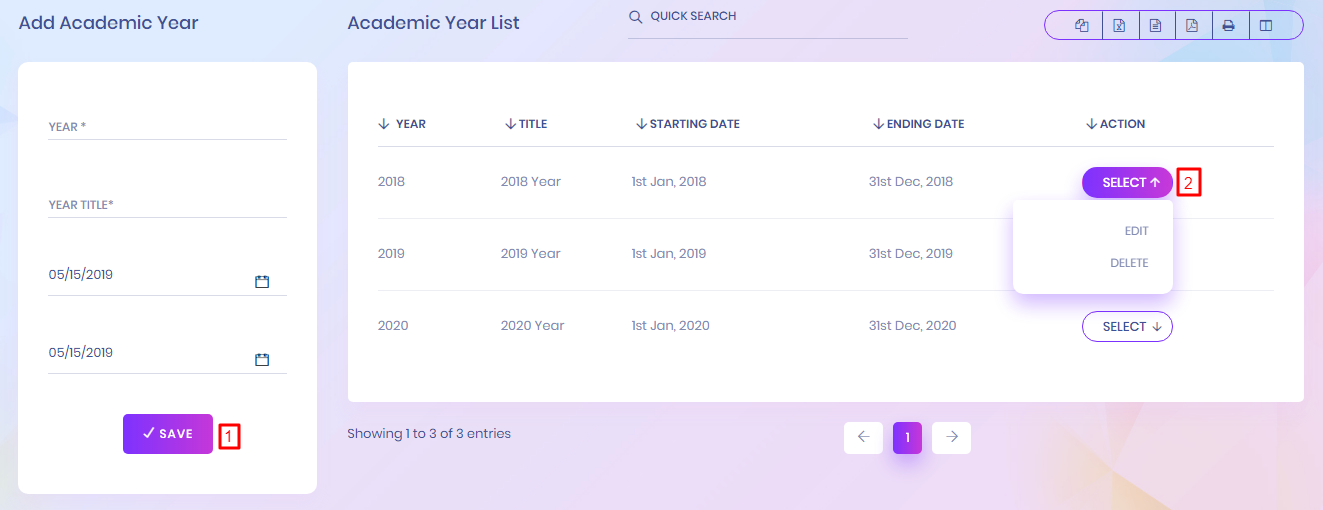Save the new academic year
This screenshot has width=1323, height=510.
pyautogui.click(x=168, y=434)
